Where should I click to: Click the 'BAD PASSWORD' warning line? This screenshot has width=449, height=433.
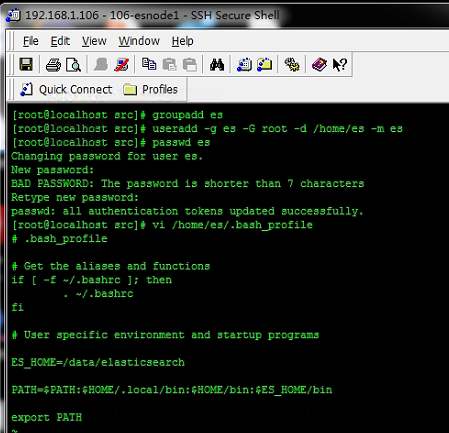point(187,183)
